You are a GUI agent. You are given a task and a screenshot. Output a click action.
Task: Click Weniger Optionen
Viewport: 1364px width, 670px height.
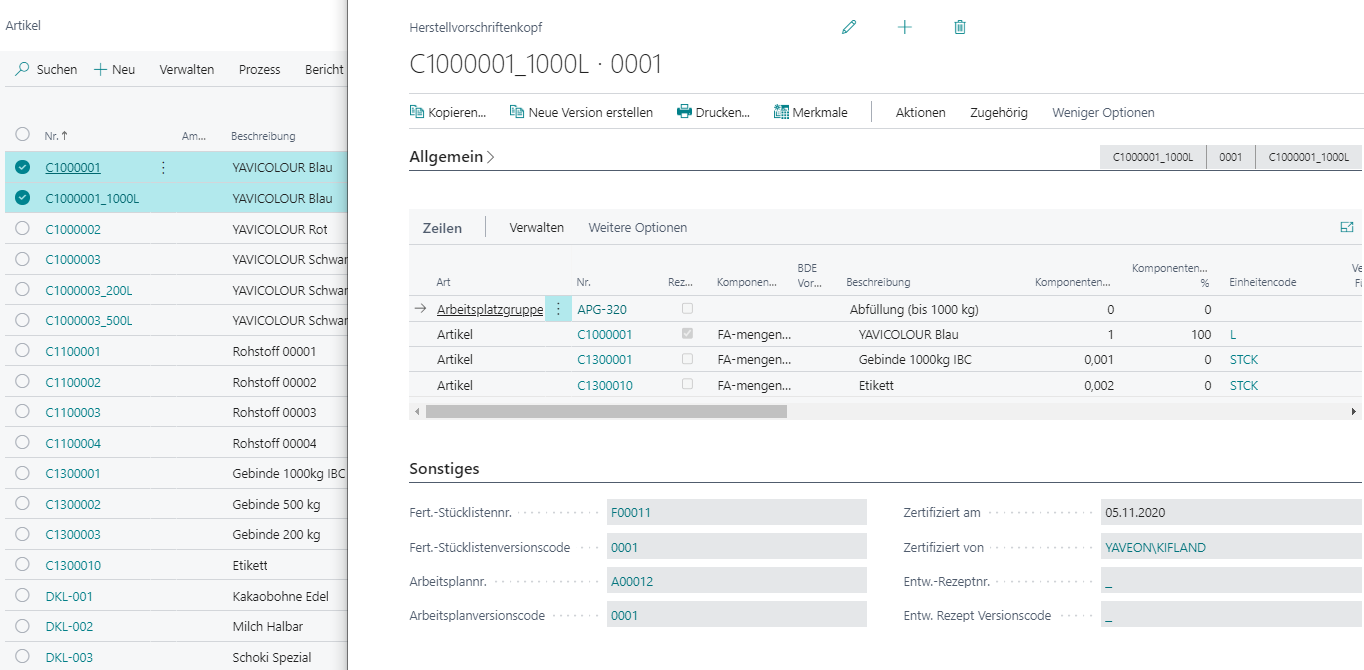click(x=1103, y=112)
